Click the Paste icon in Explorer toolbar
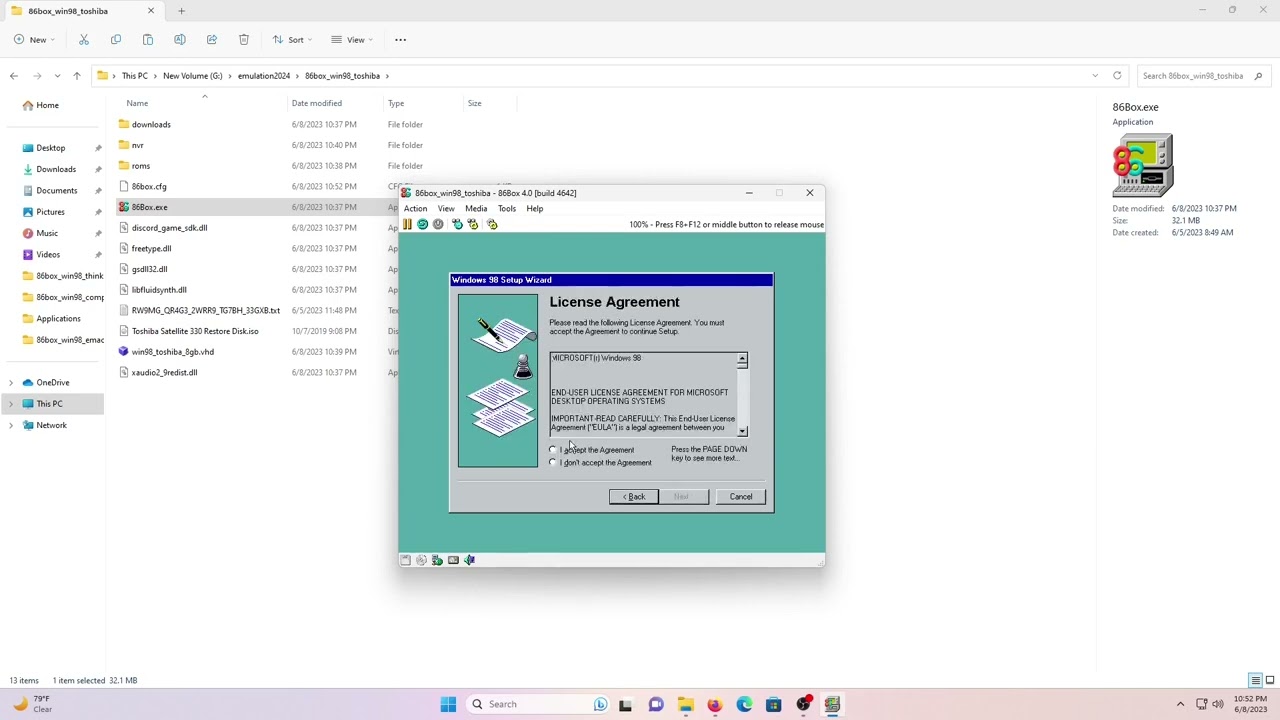Viewport: 1280px width, 720px height. pos(148,40)
